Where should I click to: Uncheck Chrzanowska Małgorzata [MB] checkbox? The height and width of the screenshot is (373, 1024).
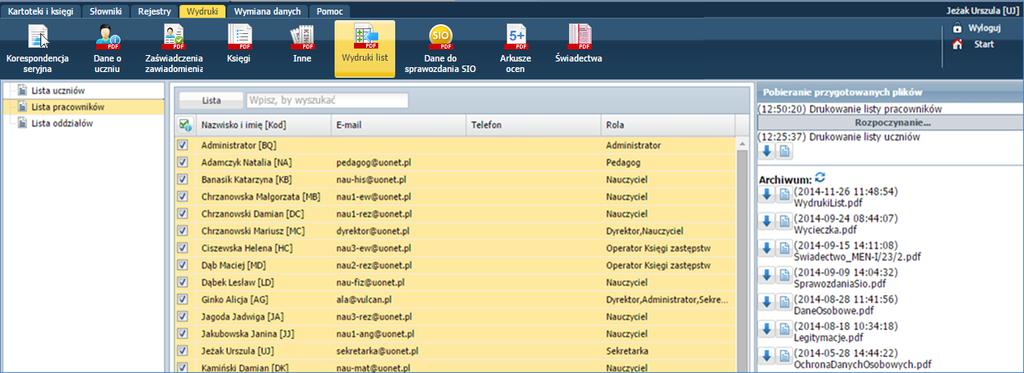pyautogui.click(x=183, y=197)
